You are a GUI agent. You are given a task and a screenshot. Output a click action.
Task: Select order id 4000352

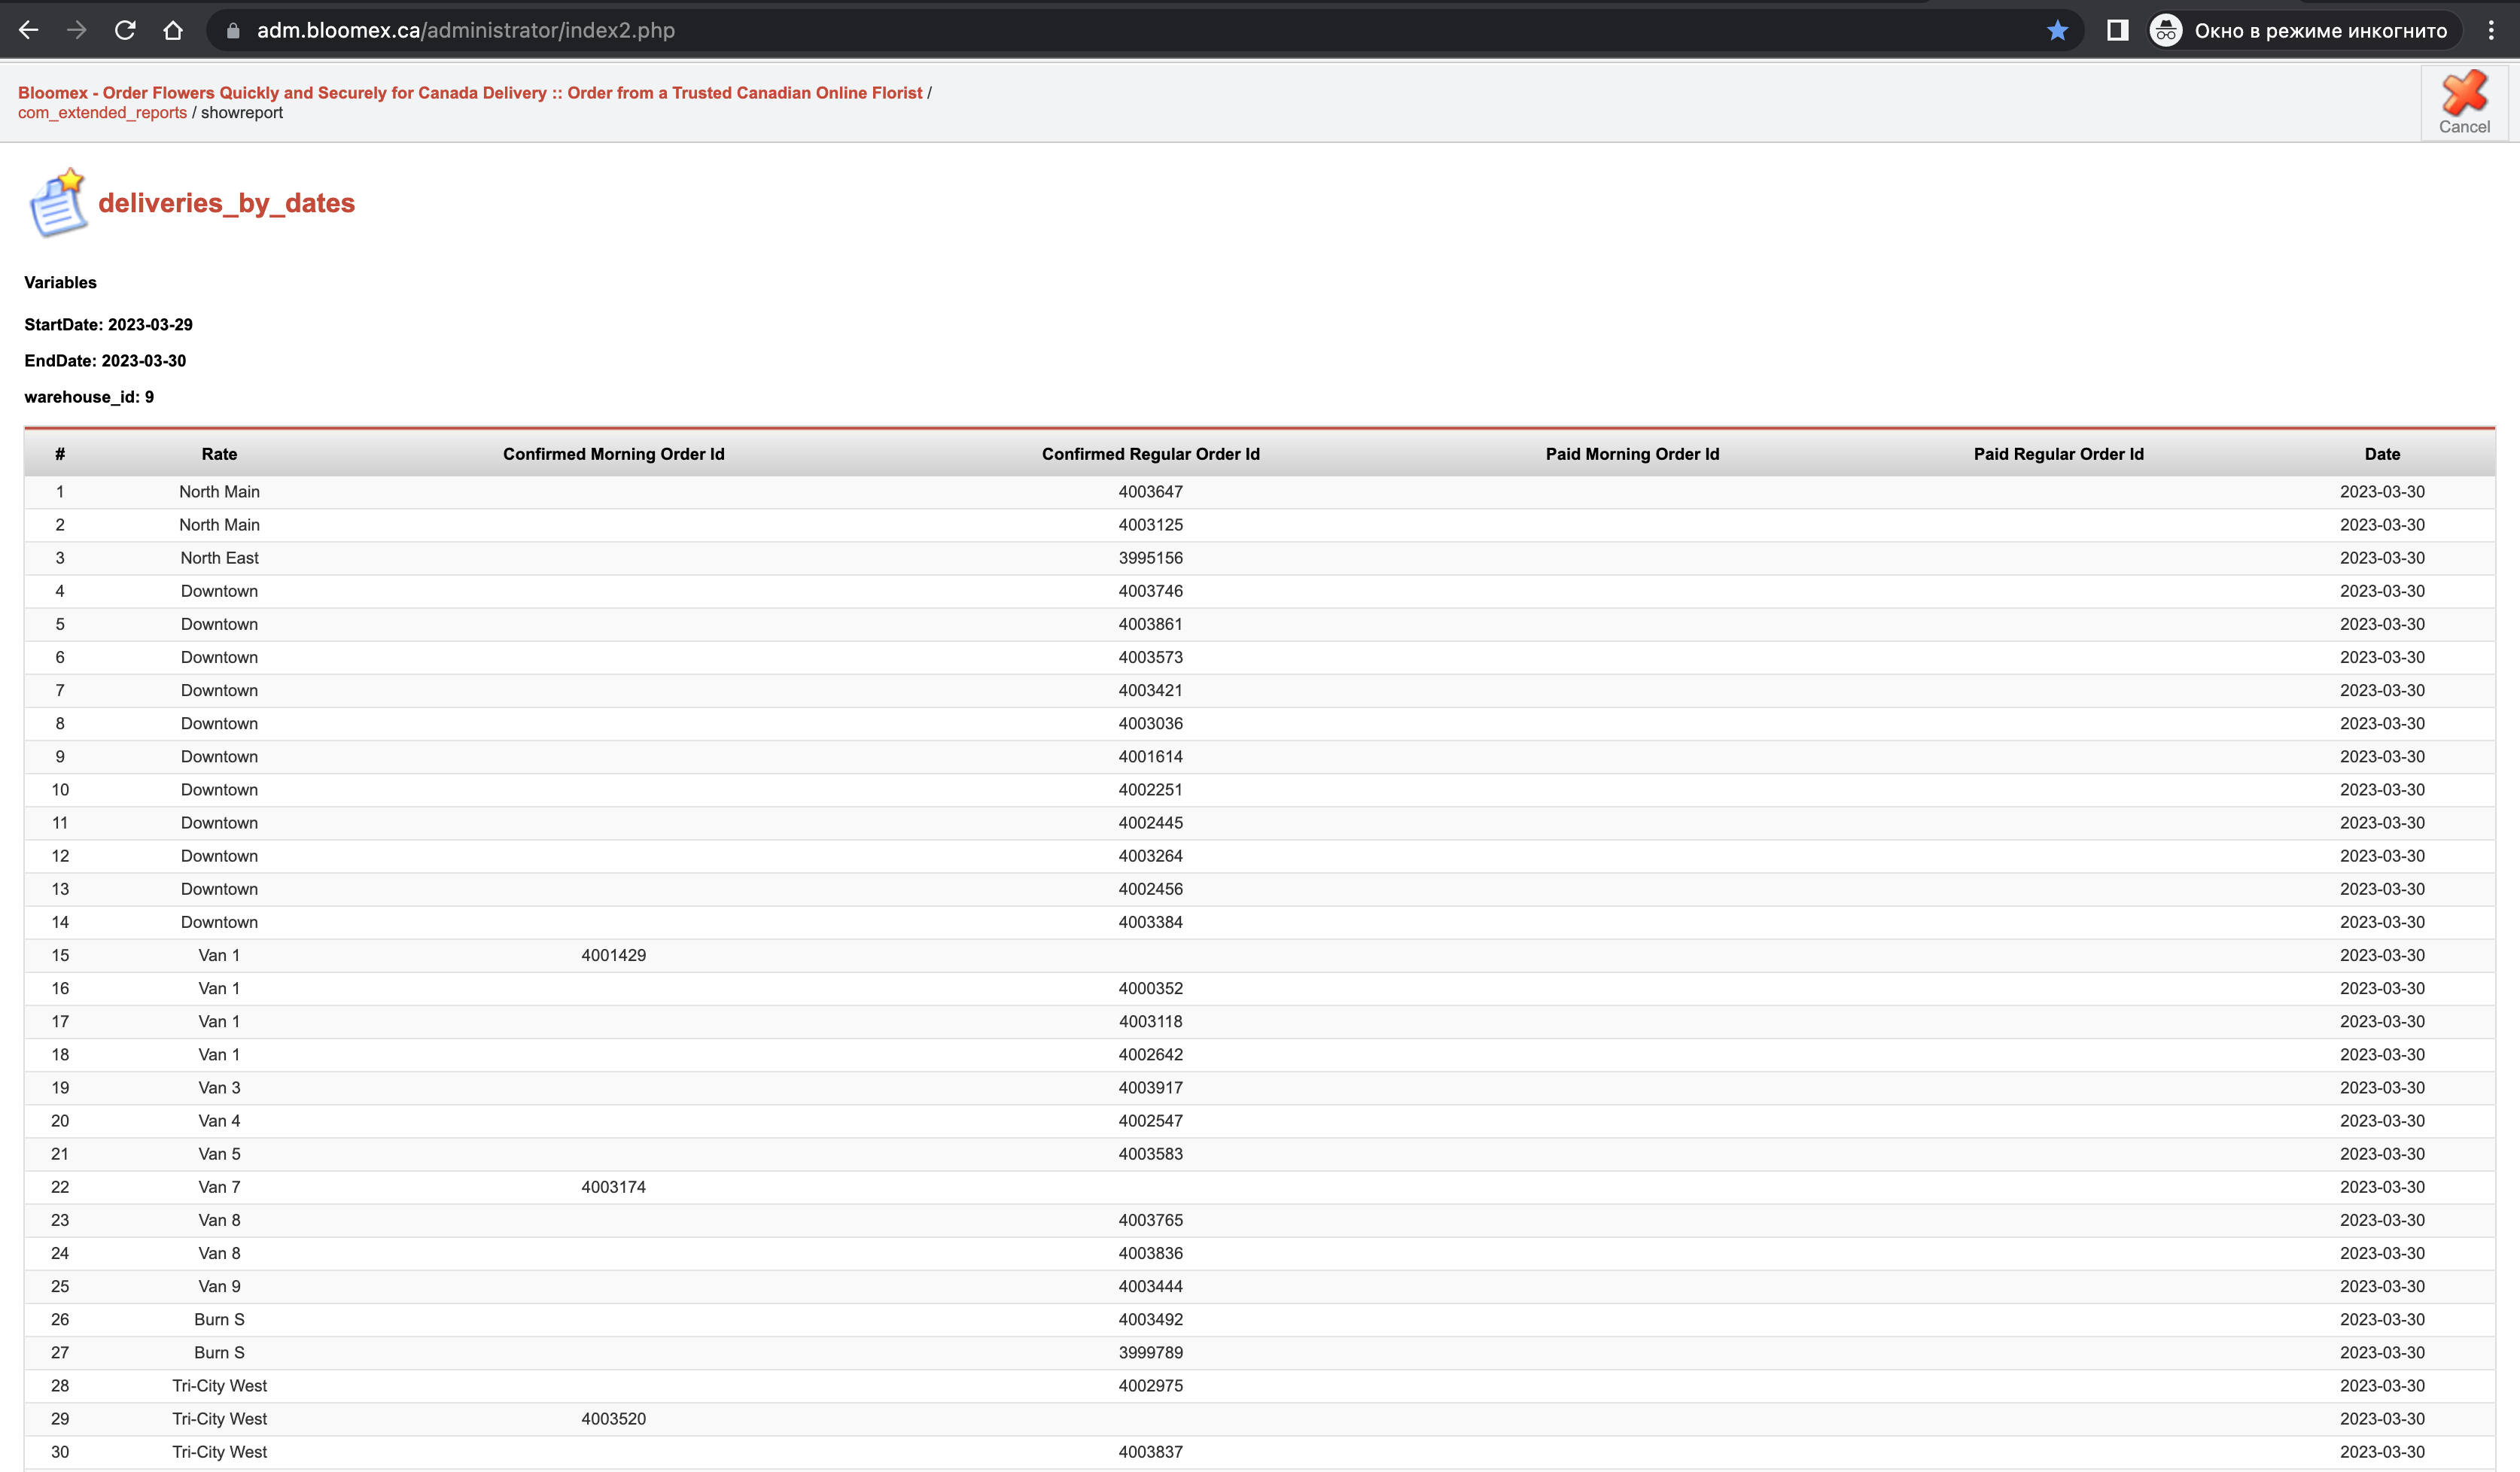tap(1151, 988)
